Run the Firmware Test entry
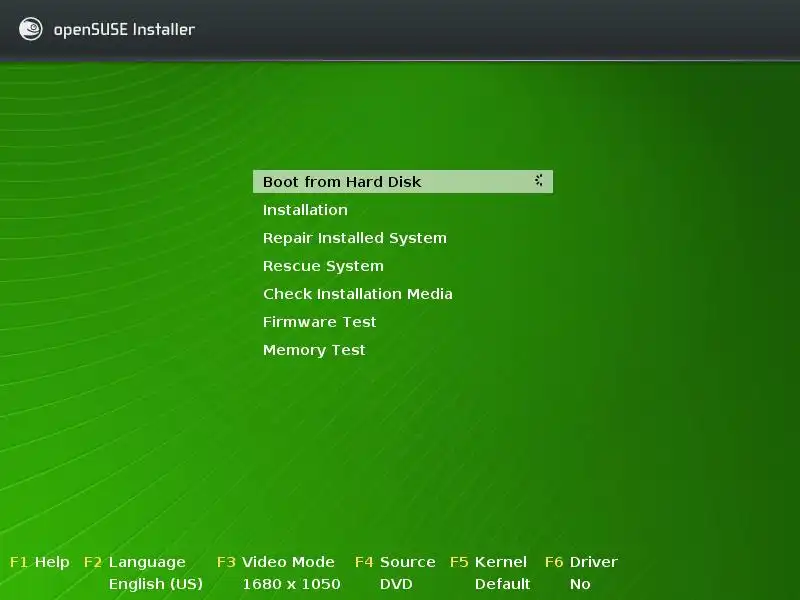Image resolution: width=800 pixels, height=600 pixels. 319,322
